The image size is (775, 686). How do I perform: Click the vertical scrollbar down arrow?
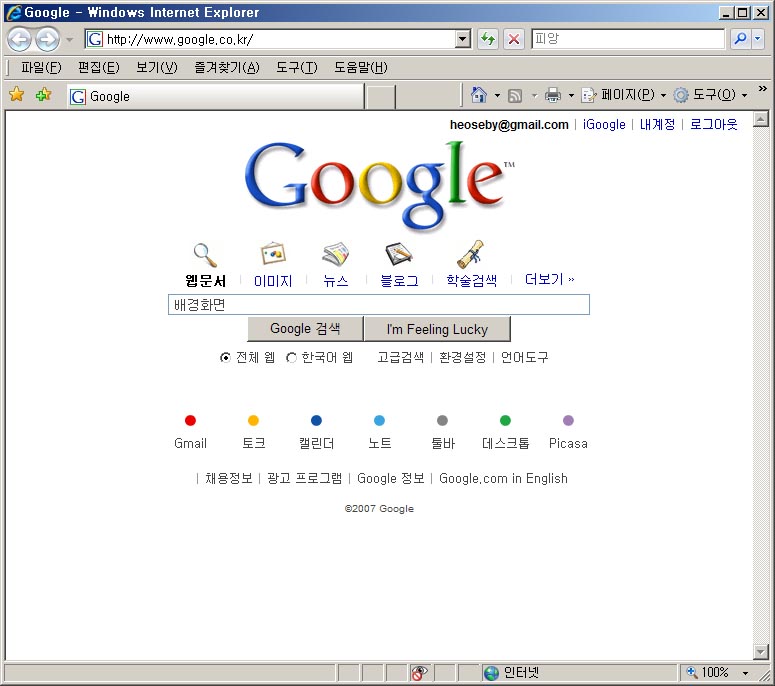point(761,652)
